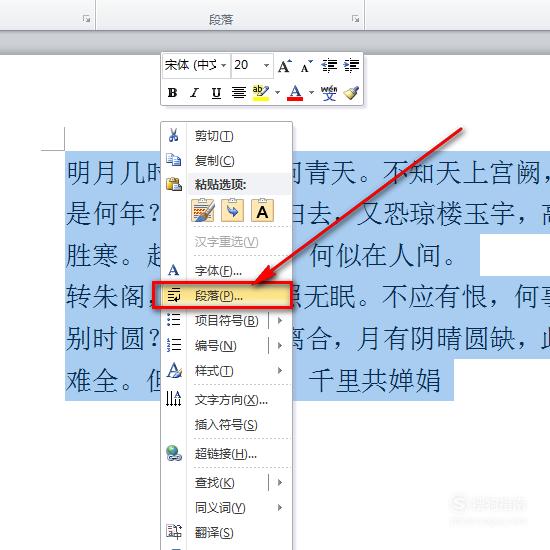Click the numbered list icon
Image resolution: width=550 pixels, height=550 pixels.
click(x=174, y=345)
